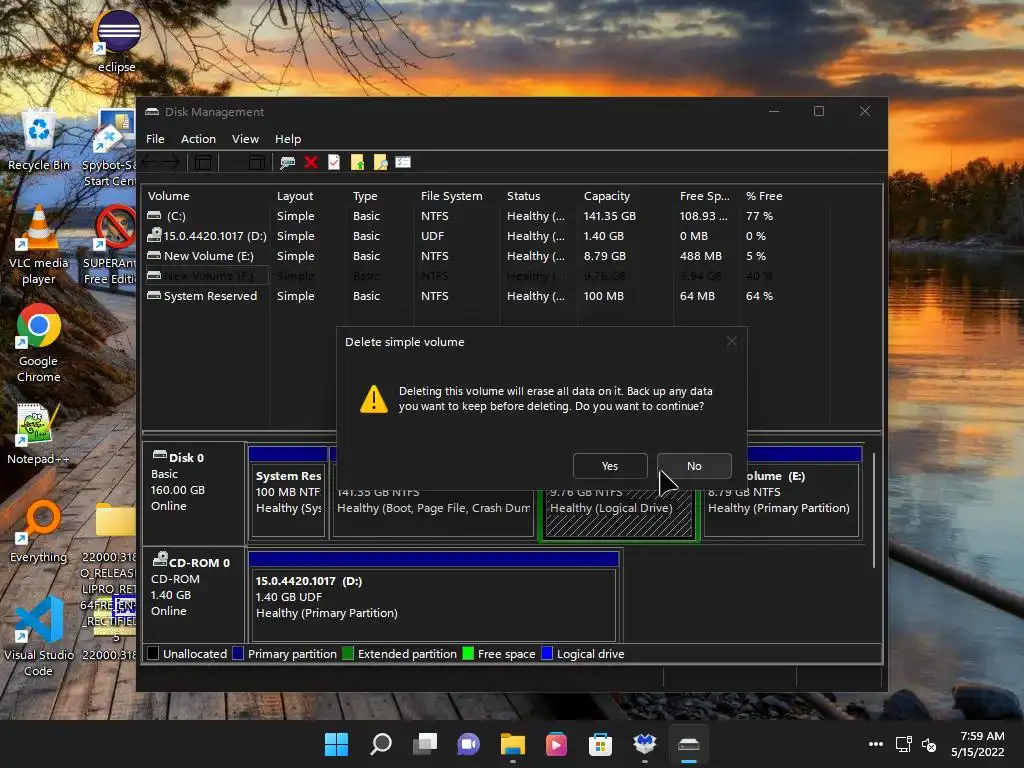Image resolution: width=1024 pixels, height=768 pixels.
Task: Click the Free space legend green swatch
Action: (x=468, y=654)
